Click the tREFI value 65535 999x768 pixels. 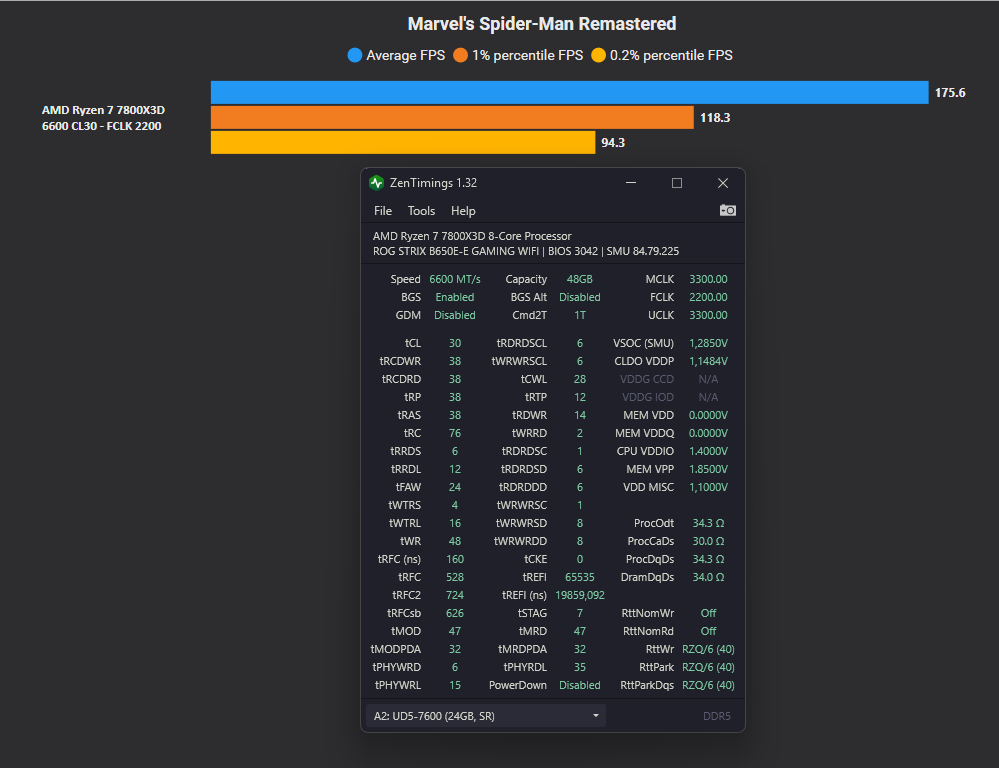(x=580, y=577)
